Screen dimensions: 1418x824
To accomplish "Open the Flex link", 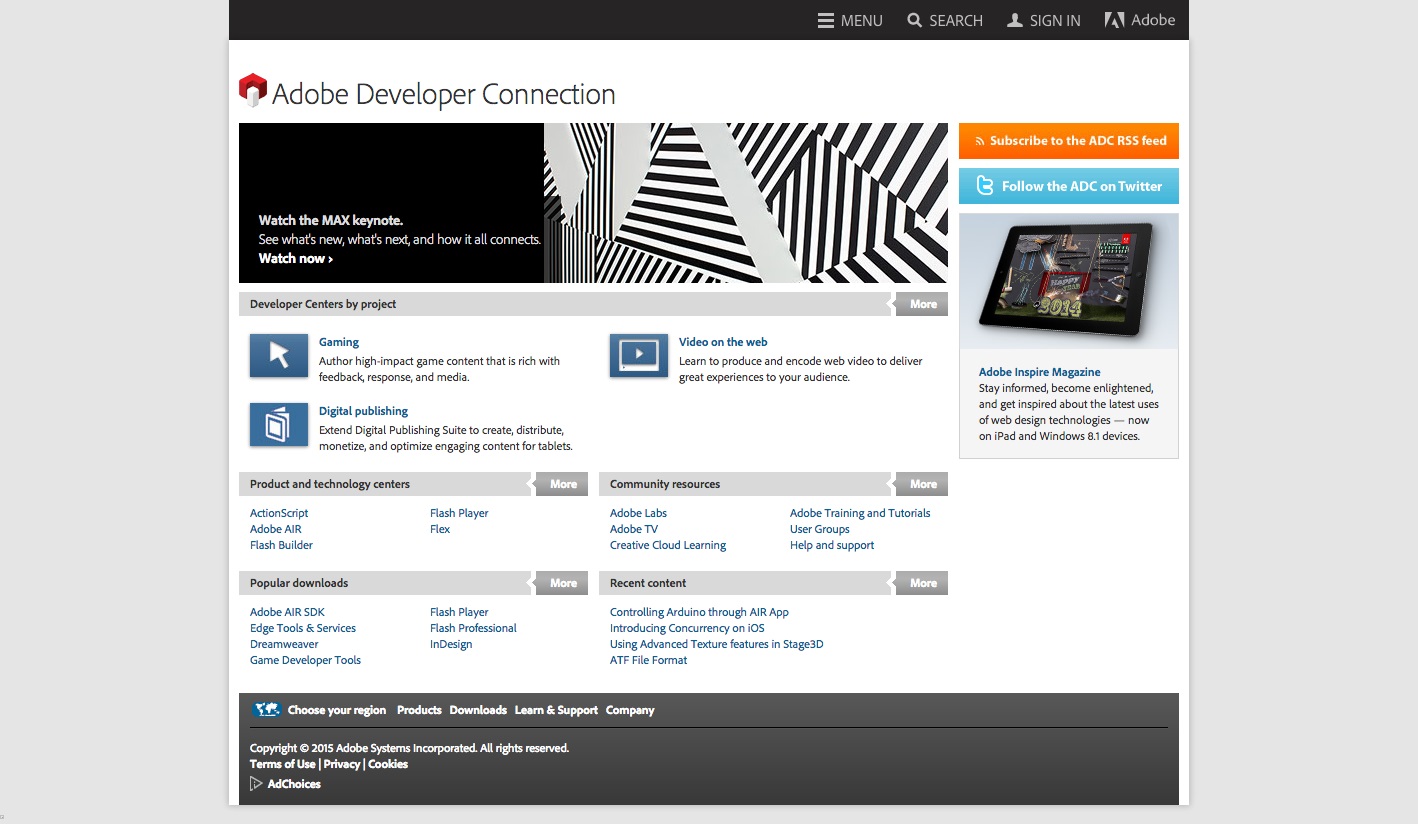I will coord(440,529).
